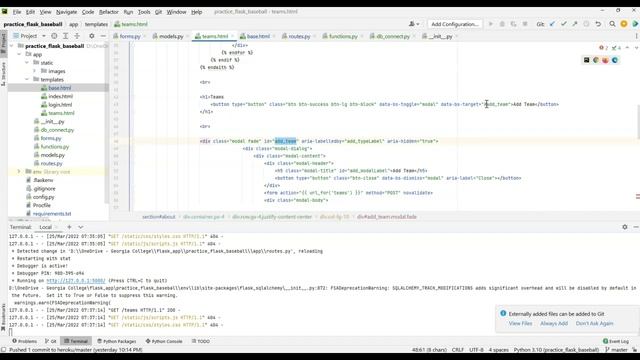Click Always Add in Git notification
This screenshot has height=360, width=640.
coord(554,323)
